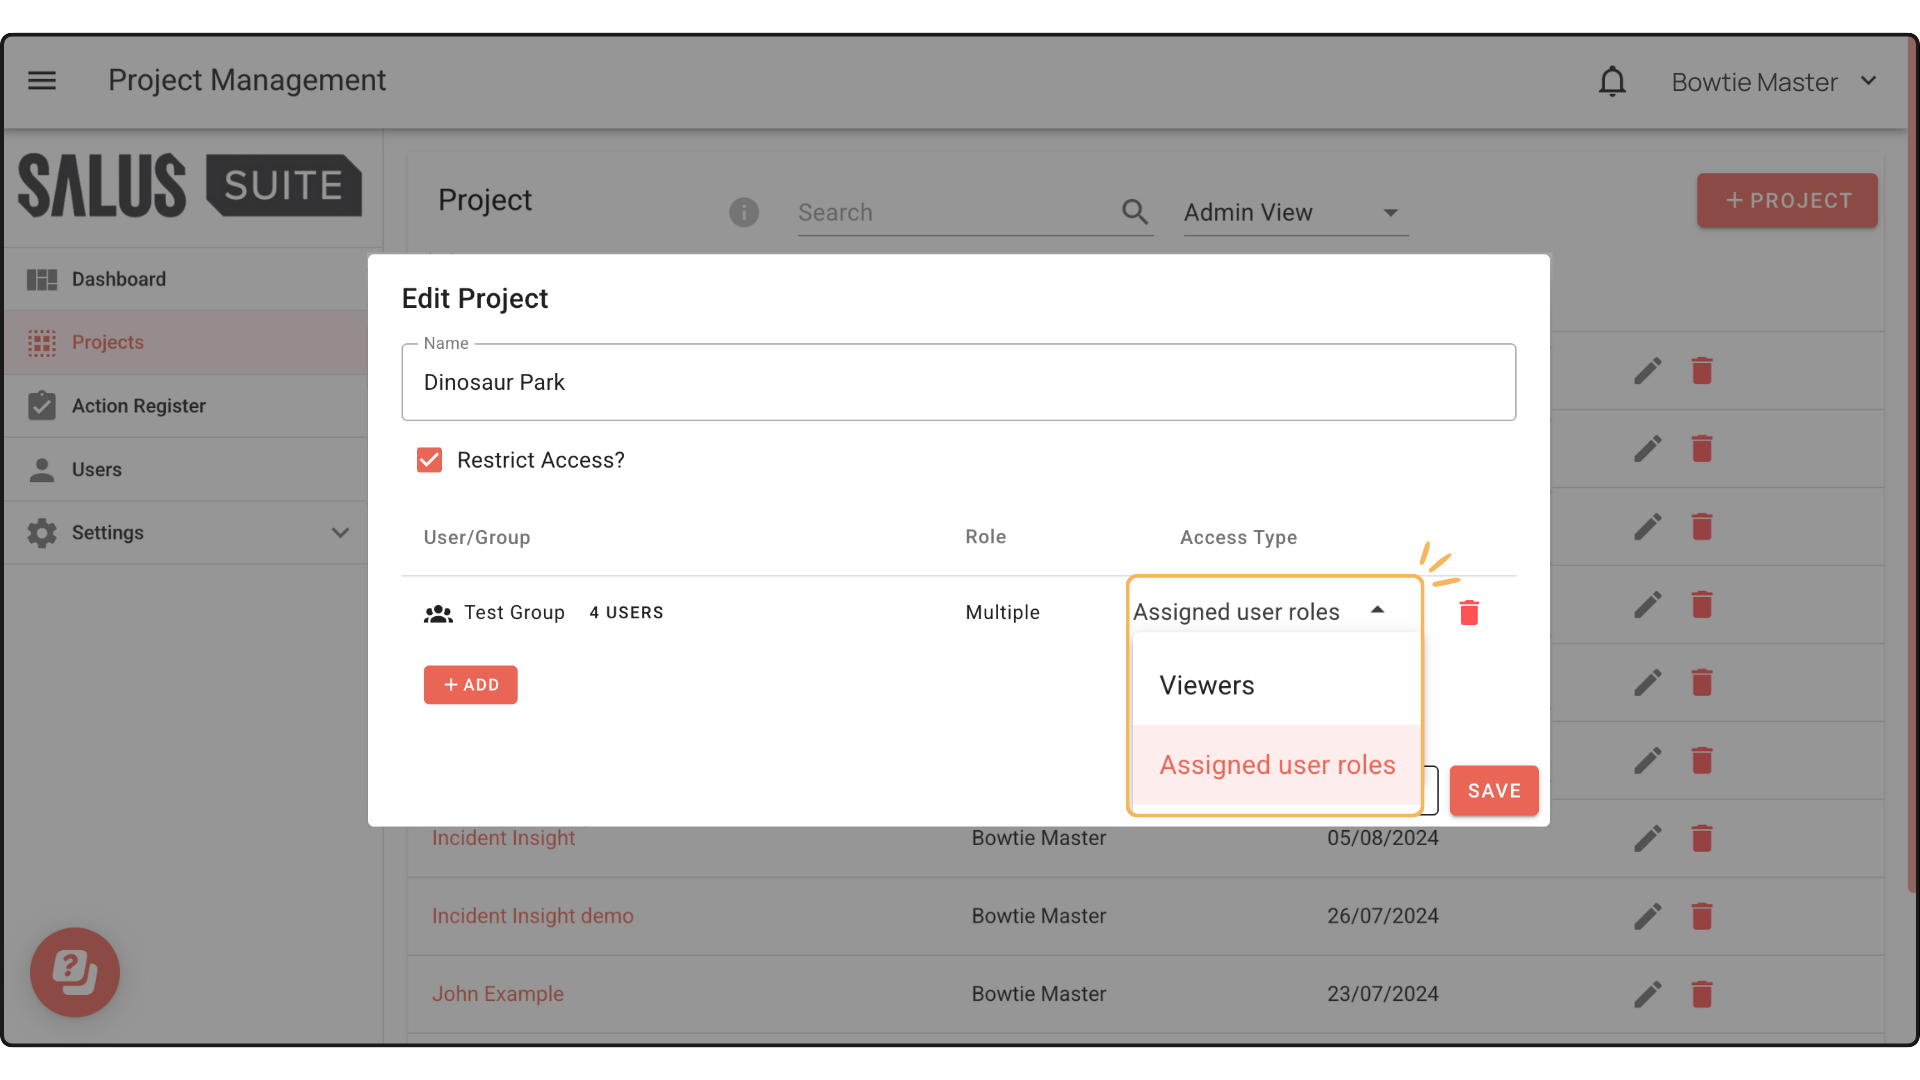Open the help chat bubble
Viewport: 1920px width, 1080px height.
[75, 971]
